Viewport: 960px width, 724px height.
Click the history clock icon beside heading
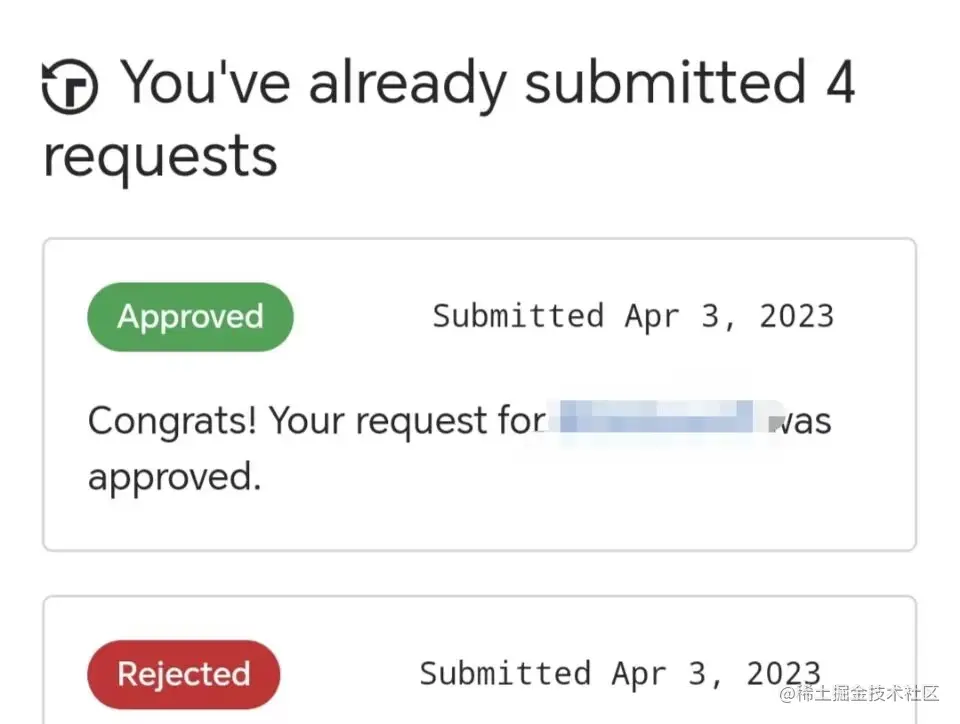(70, 87)
